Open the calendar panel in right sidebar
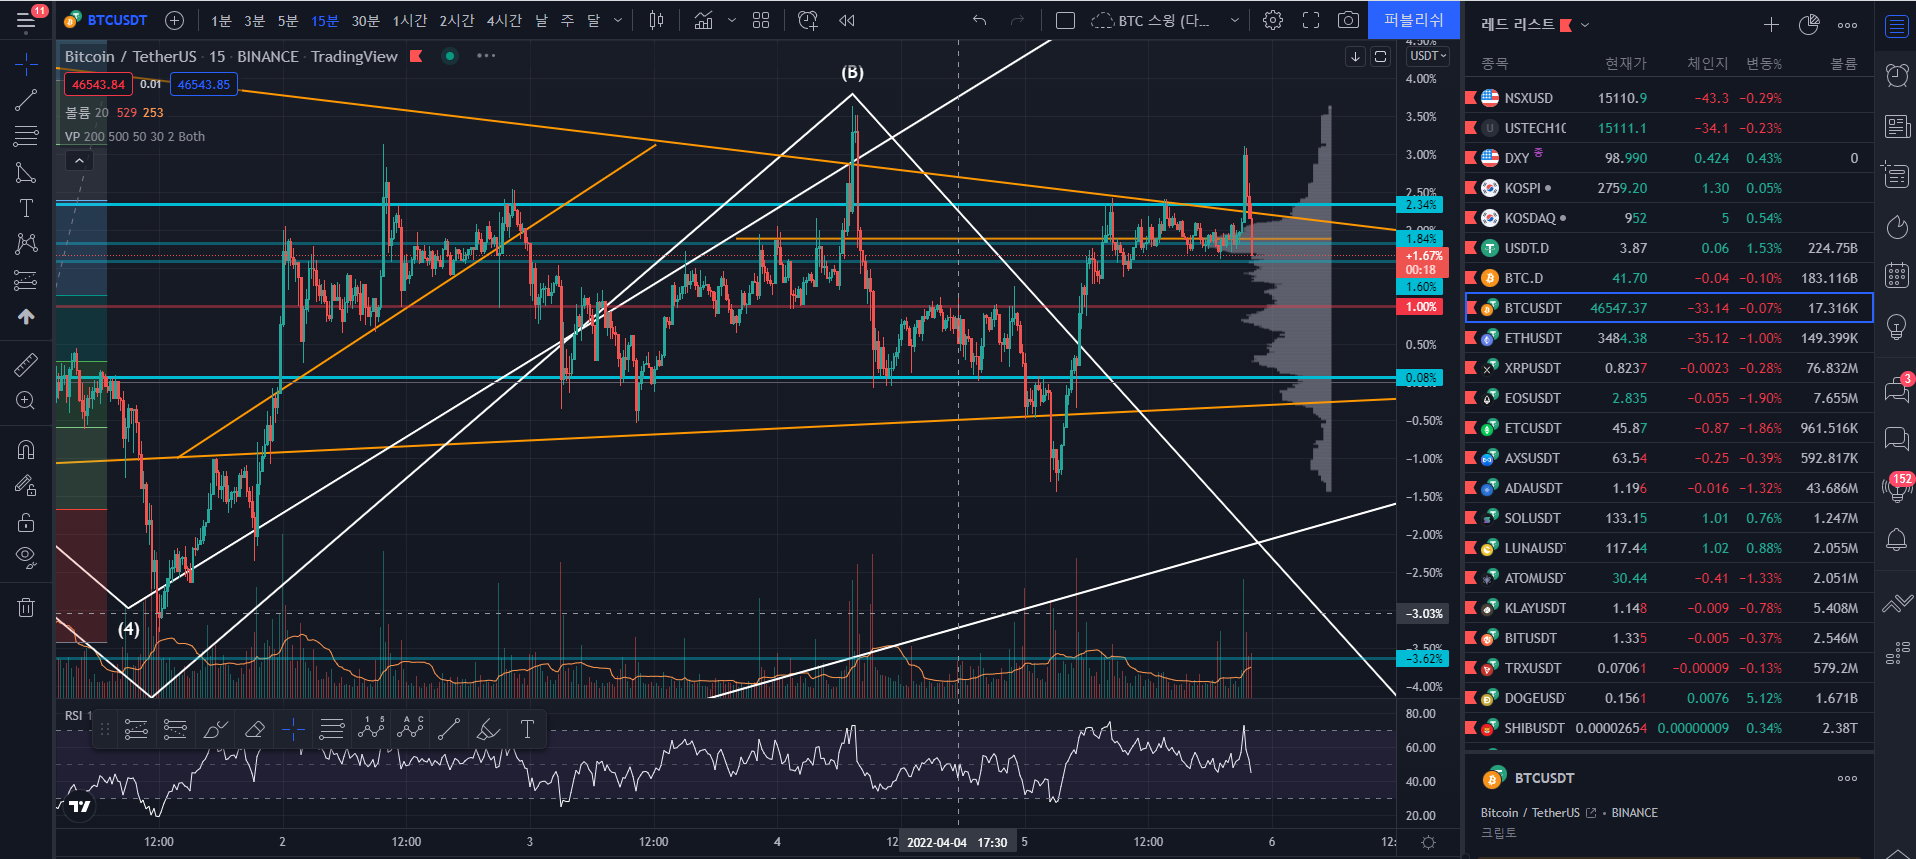1916x859 pixels. pyautogui.click(x=1896, y=275)
